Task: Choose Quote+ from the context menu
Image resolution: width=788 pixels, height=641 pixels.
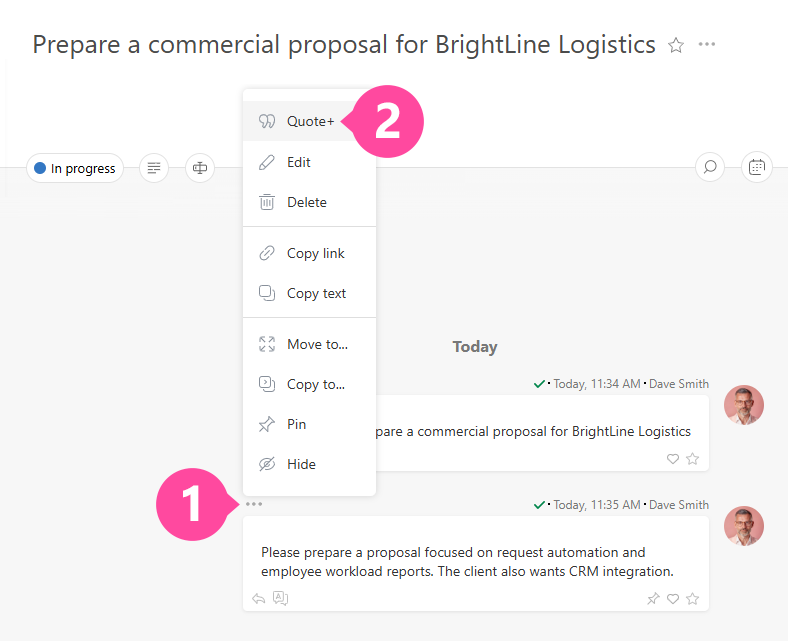Action: click(x=309, y=121)
